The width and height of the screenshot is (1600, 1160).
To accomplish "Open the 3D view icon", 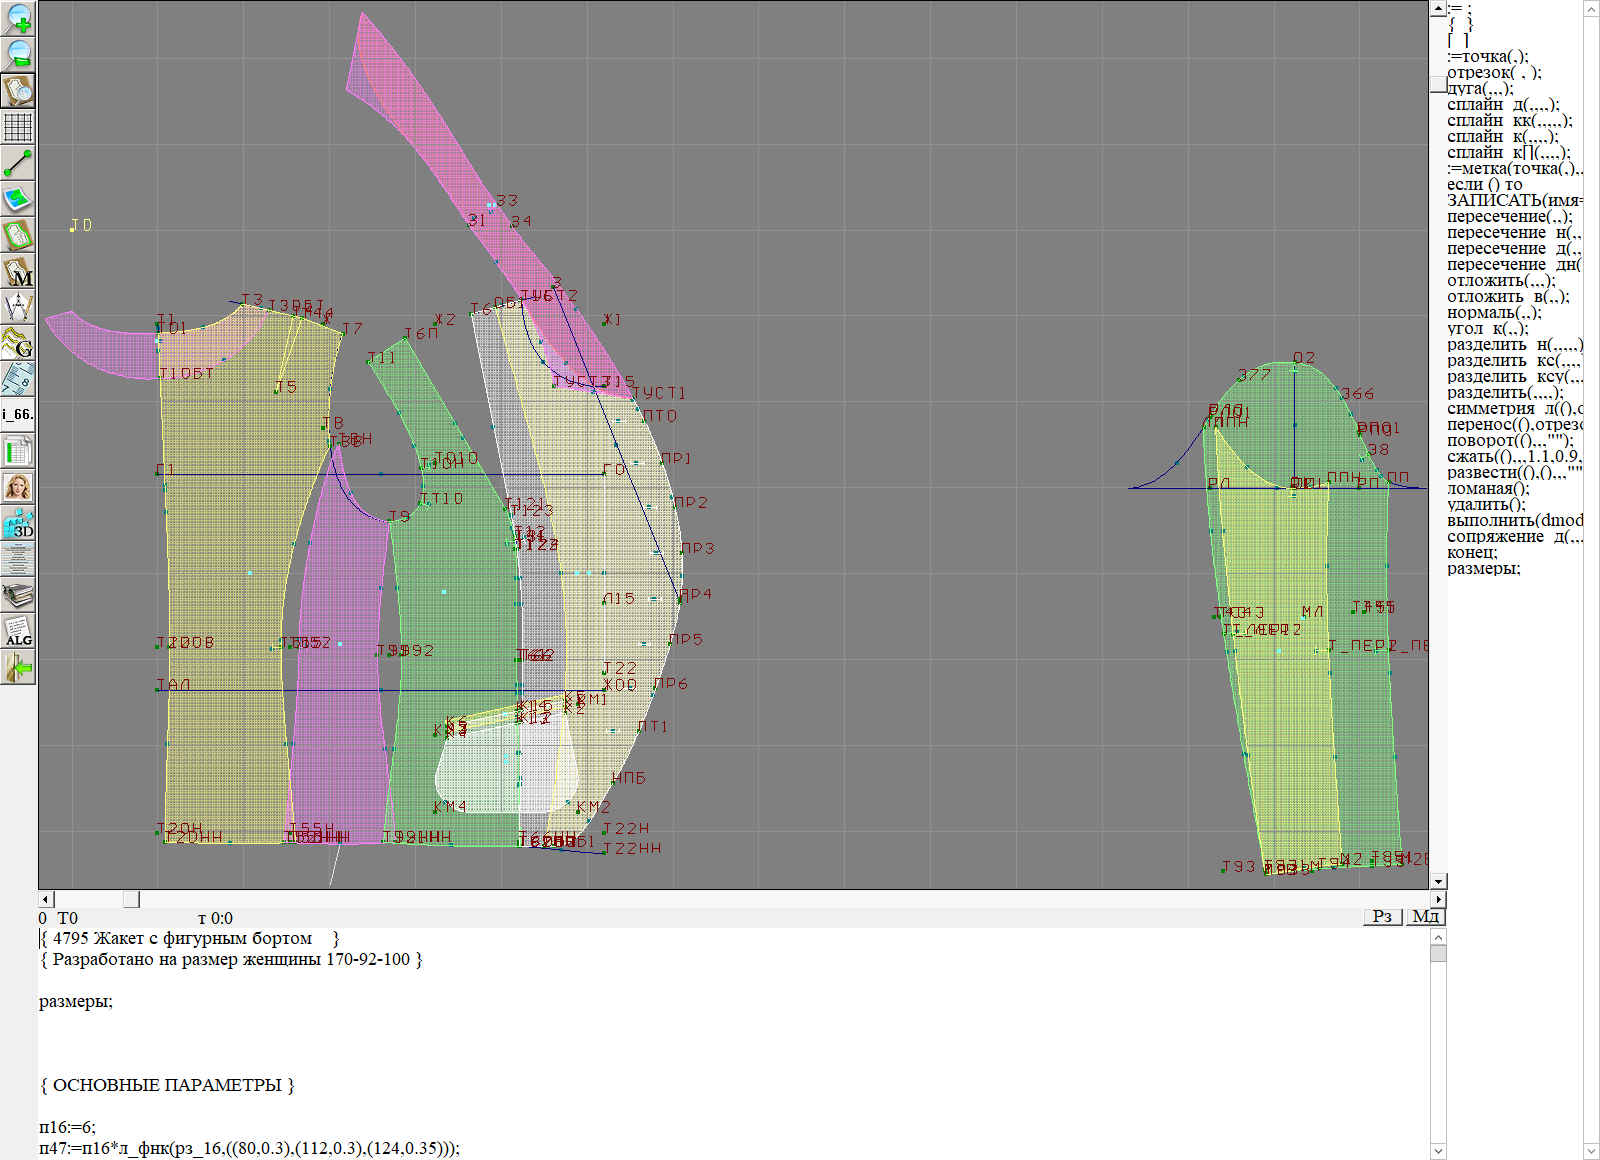I will 18,523.
